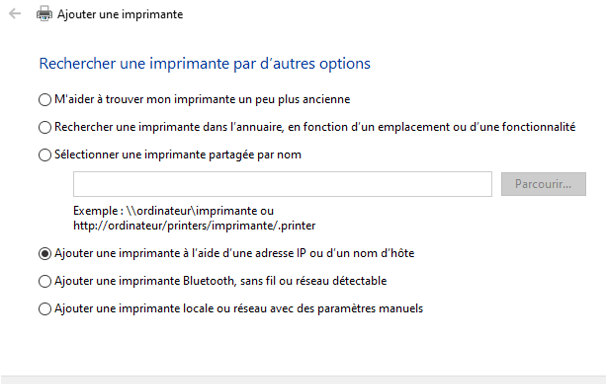Click the label 'Sélectionner une imprimante partagée par nom'

tap(178, 155)
